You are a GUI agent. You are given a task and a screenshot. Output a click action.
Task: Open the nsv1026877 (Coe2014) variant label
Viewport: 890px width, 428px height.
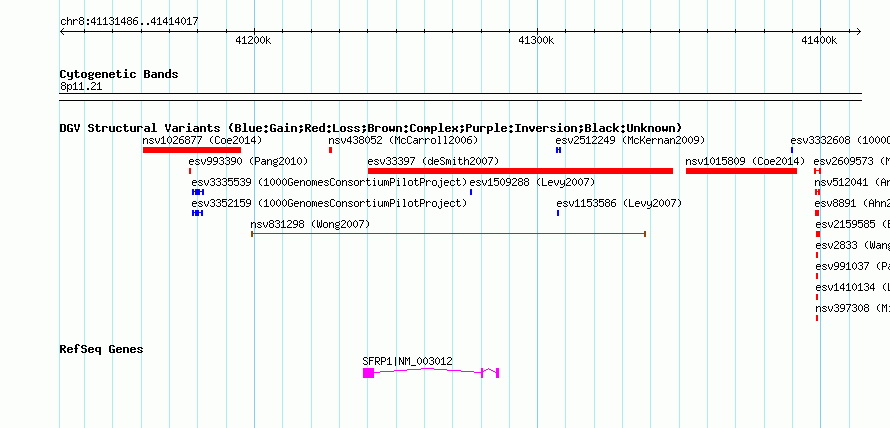tap(202, 140)
